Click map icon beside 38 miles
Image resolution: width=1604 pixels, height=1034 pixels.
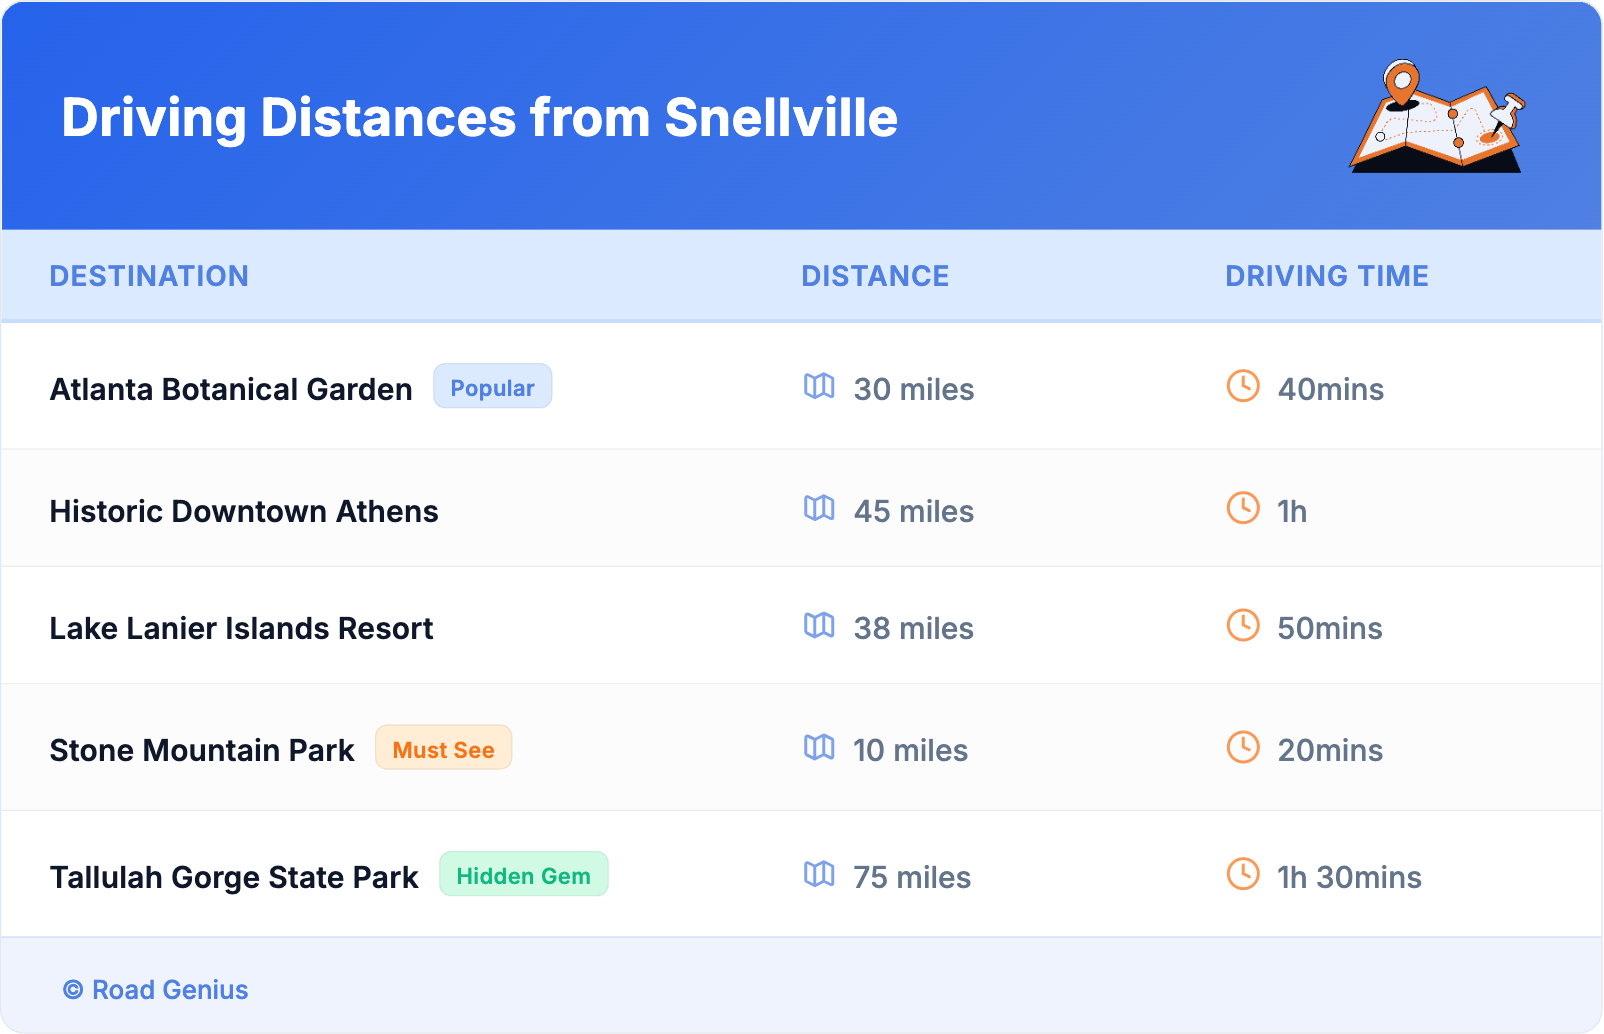click(x=819, y=625)
